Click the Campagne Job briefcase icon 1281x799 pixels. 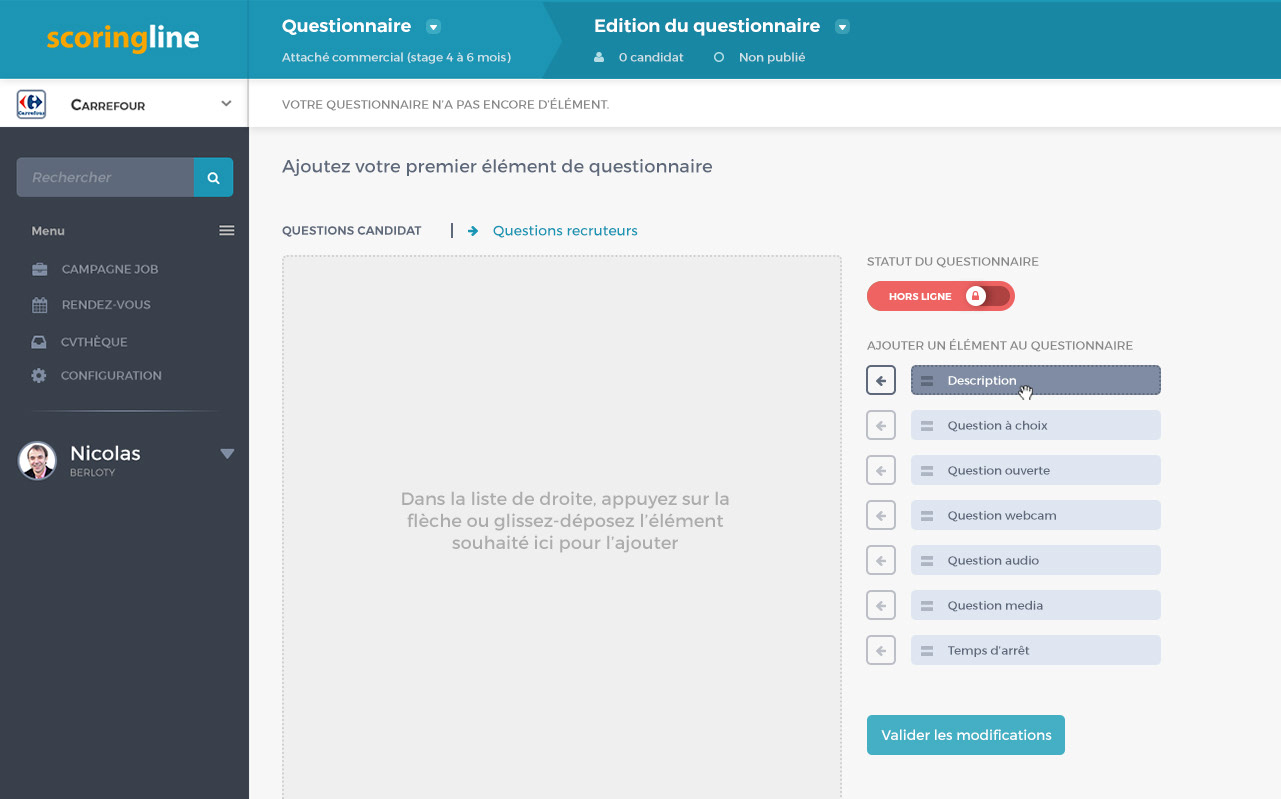click(x=39, y=269)
